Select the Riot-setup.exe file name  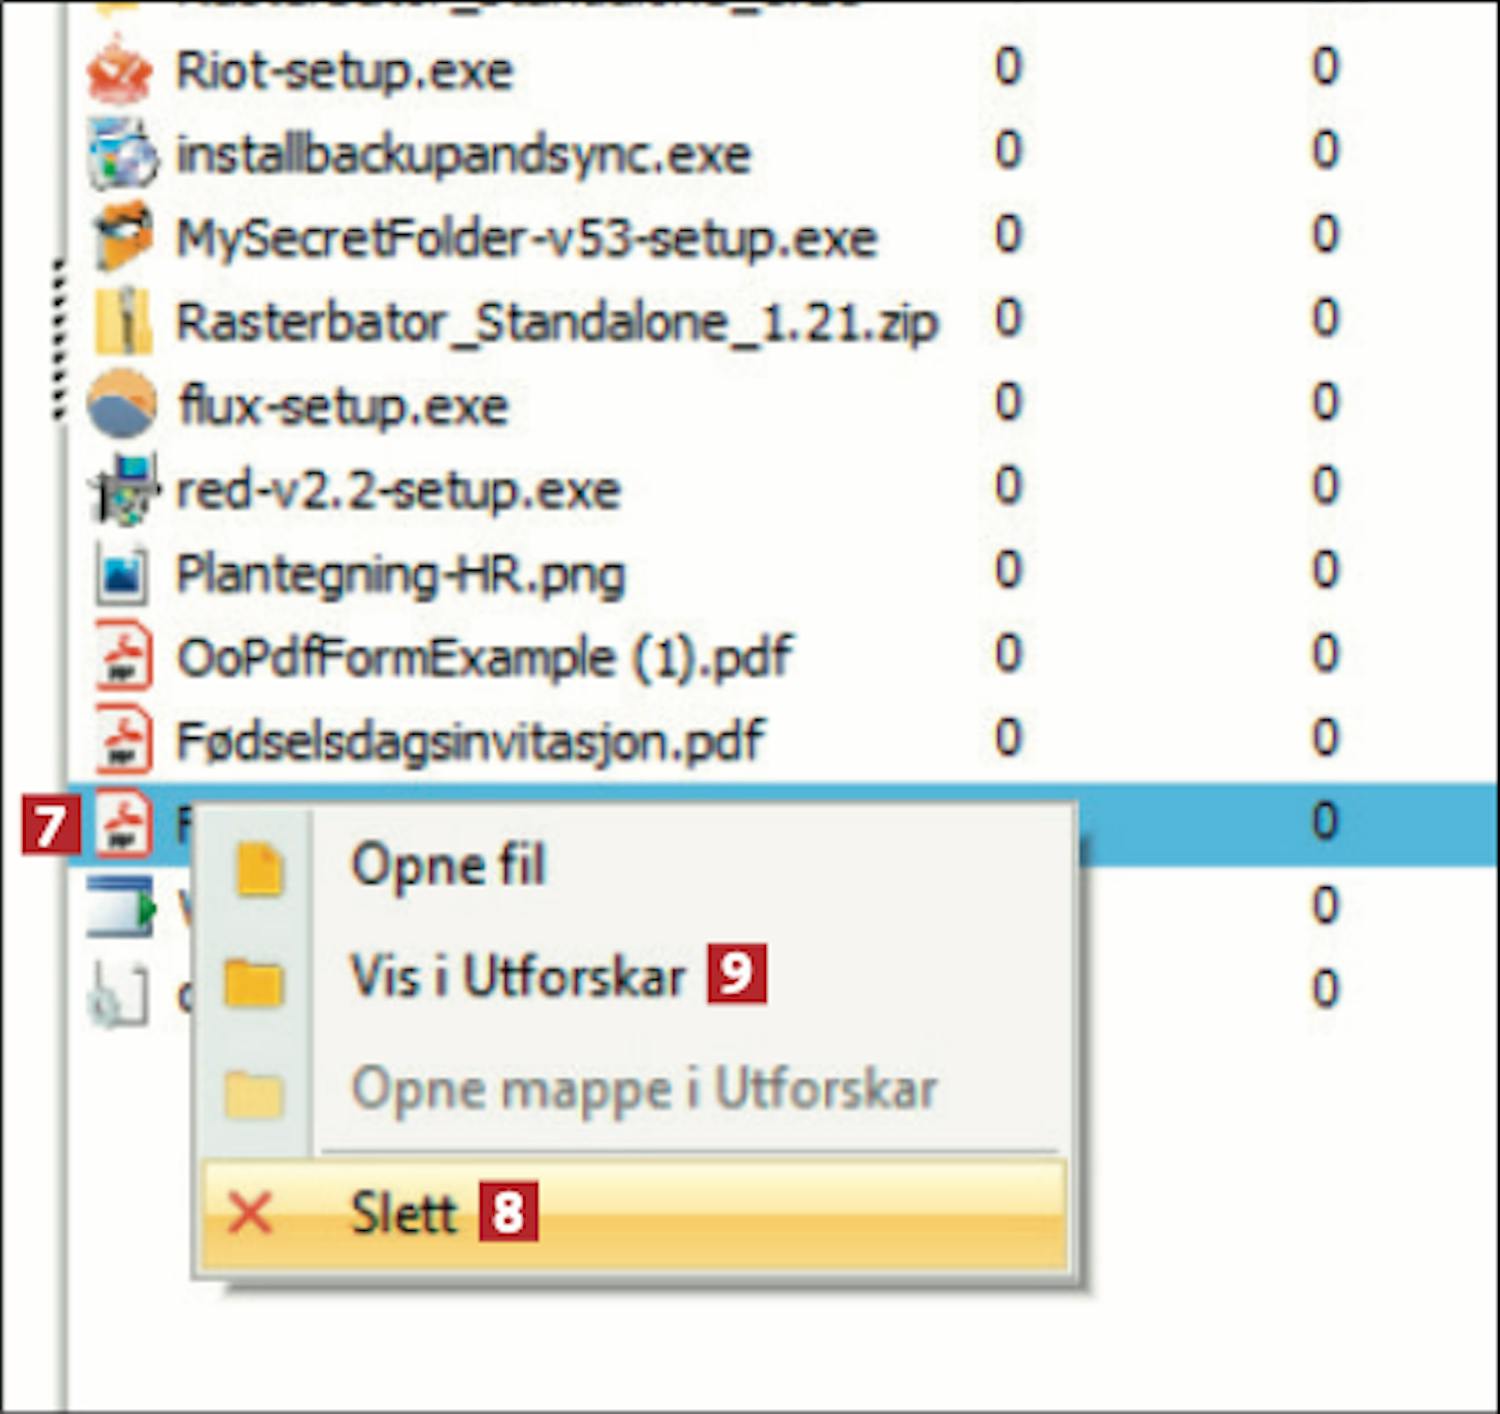pos(344,71)
